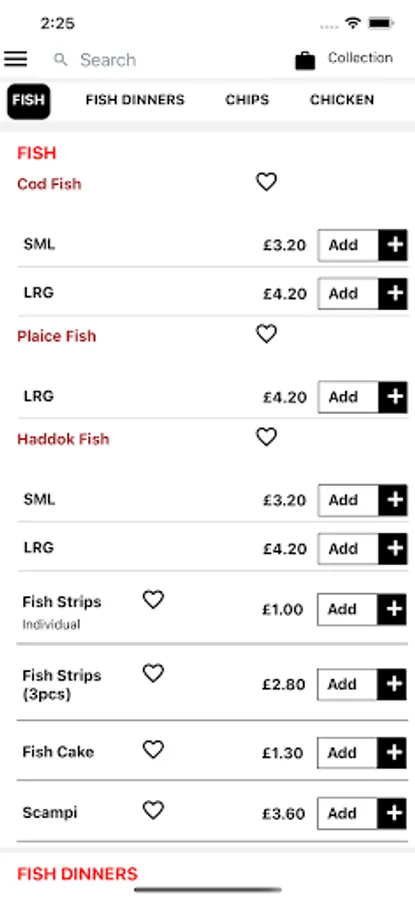The height and width of the screenshot is (900, 415).
Task: Toggle heart for Fish Strips Individual
Action: [153, 599]
